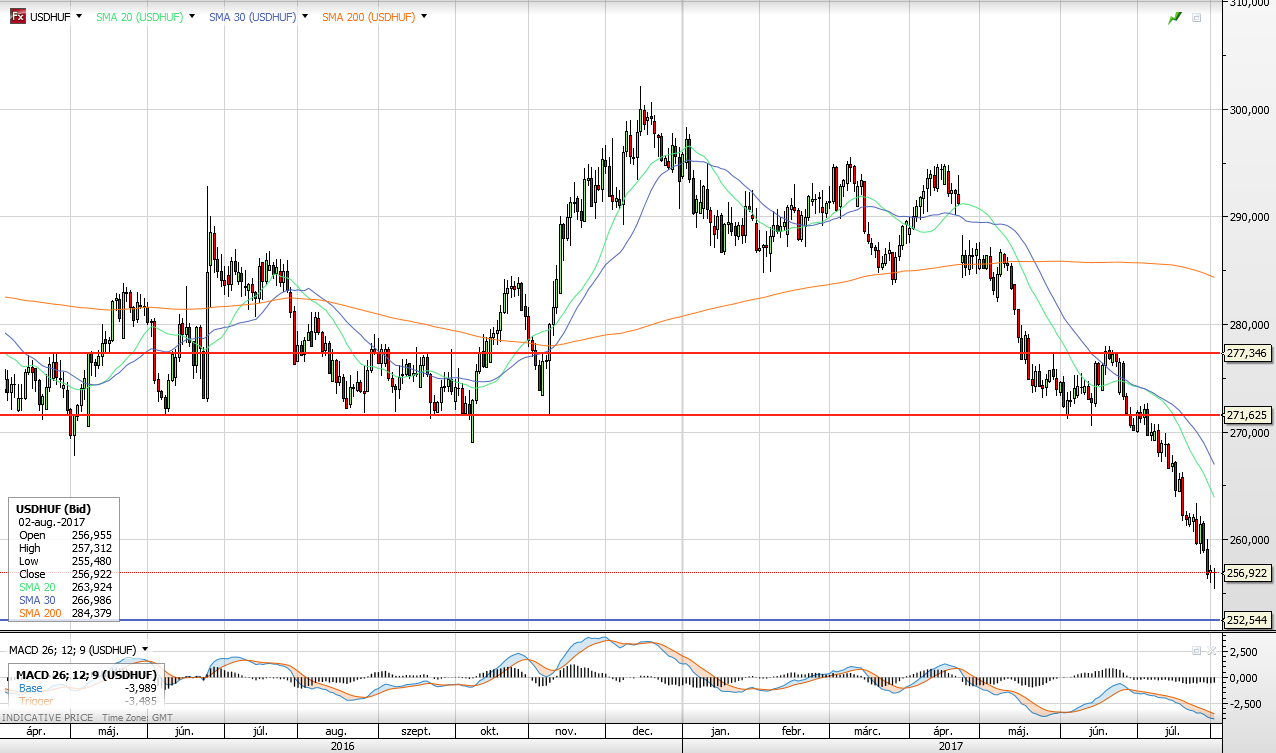
Task: Open the SMA 20 (USDHUF) dropdown arrow
Action: (191, 17)
